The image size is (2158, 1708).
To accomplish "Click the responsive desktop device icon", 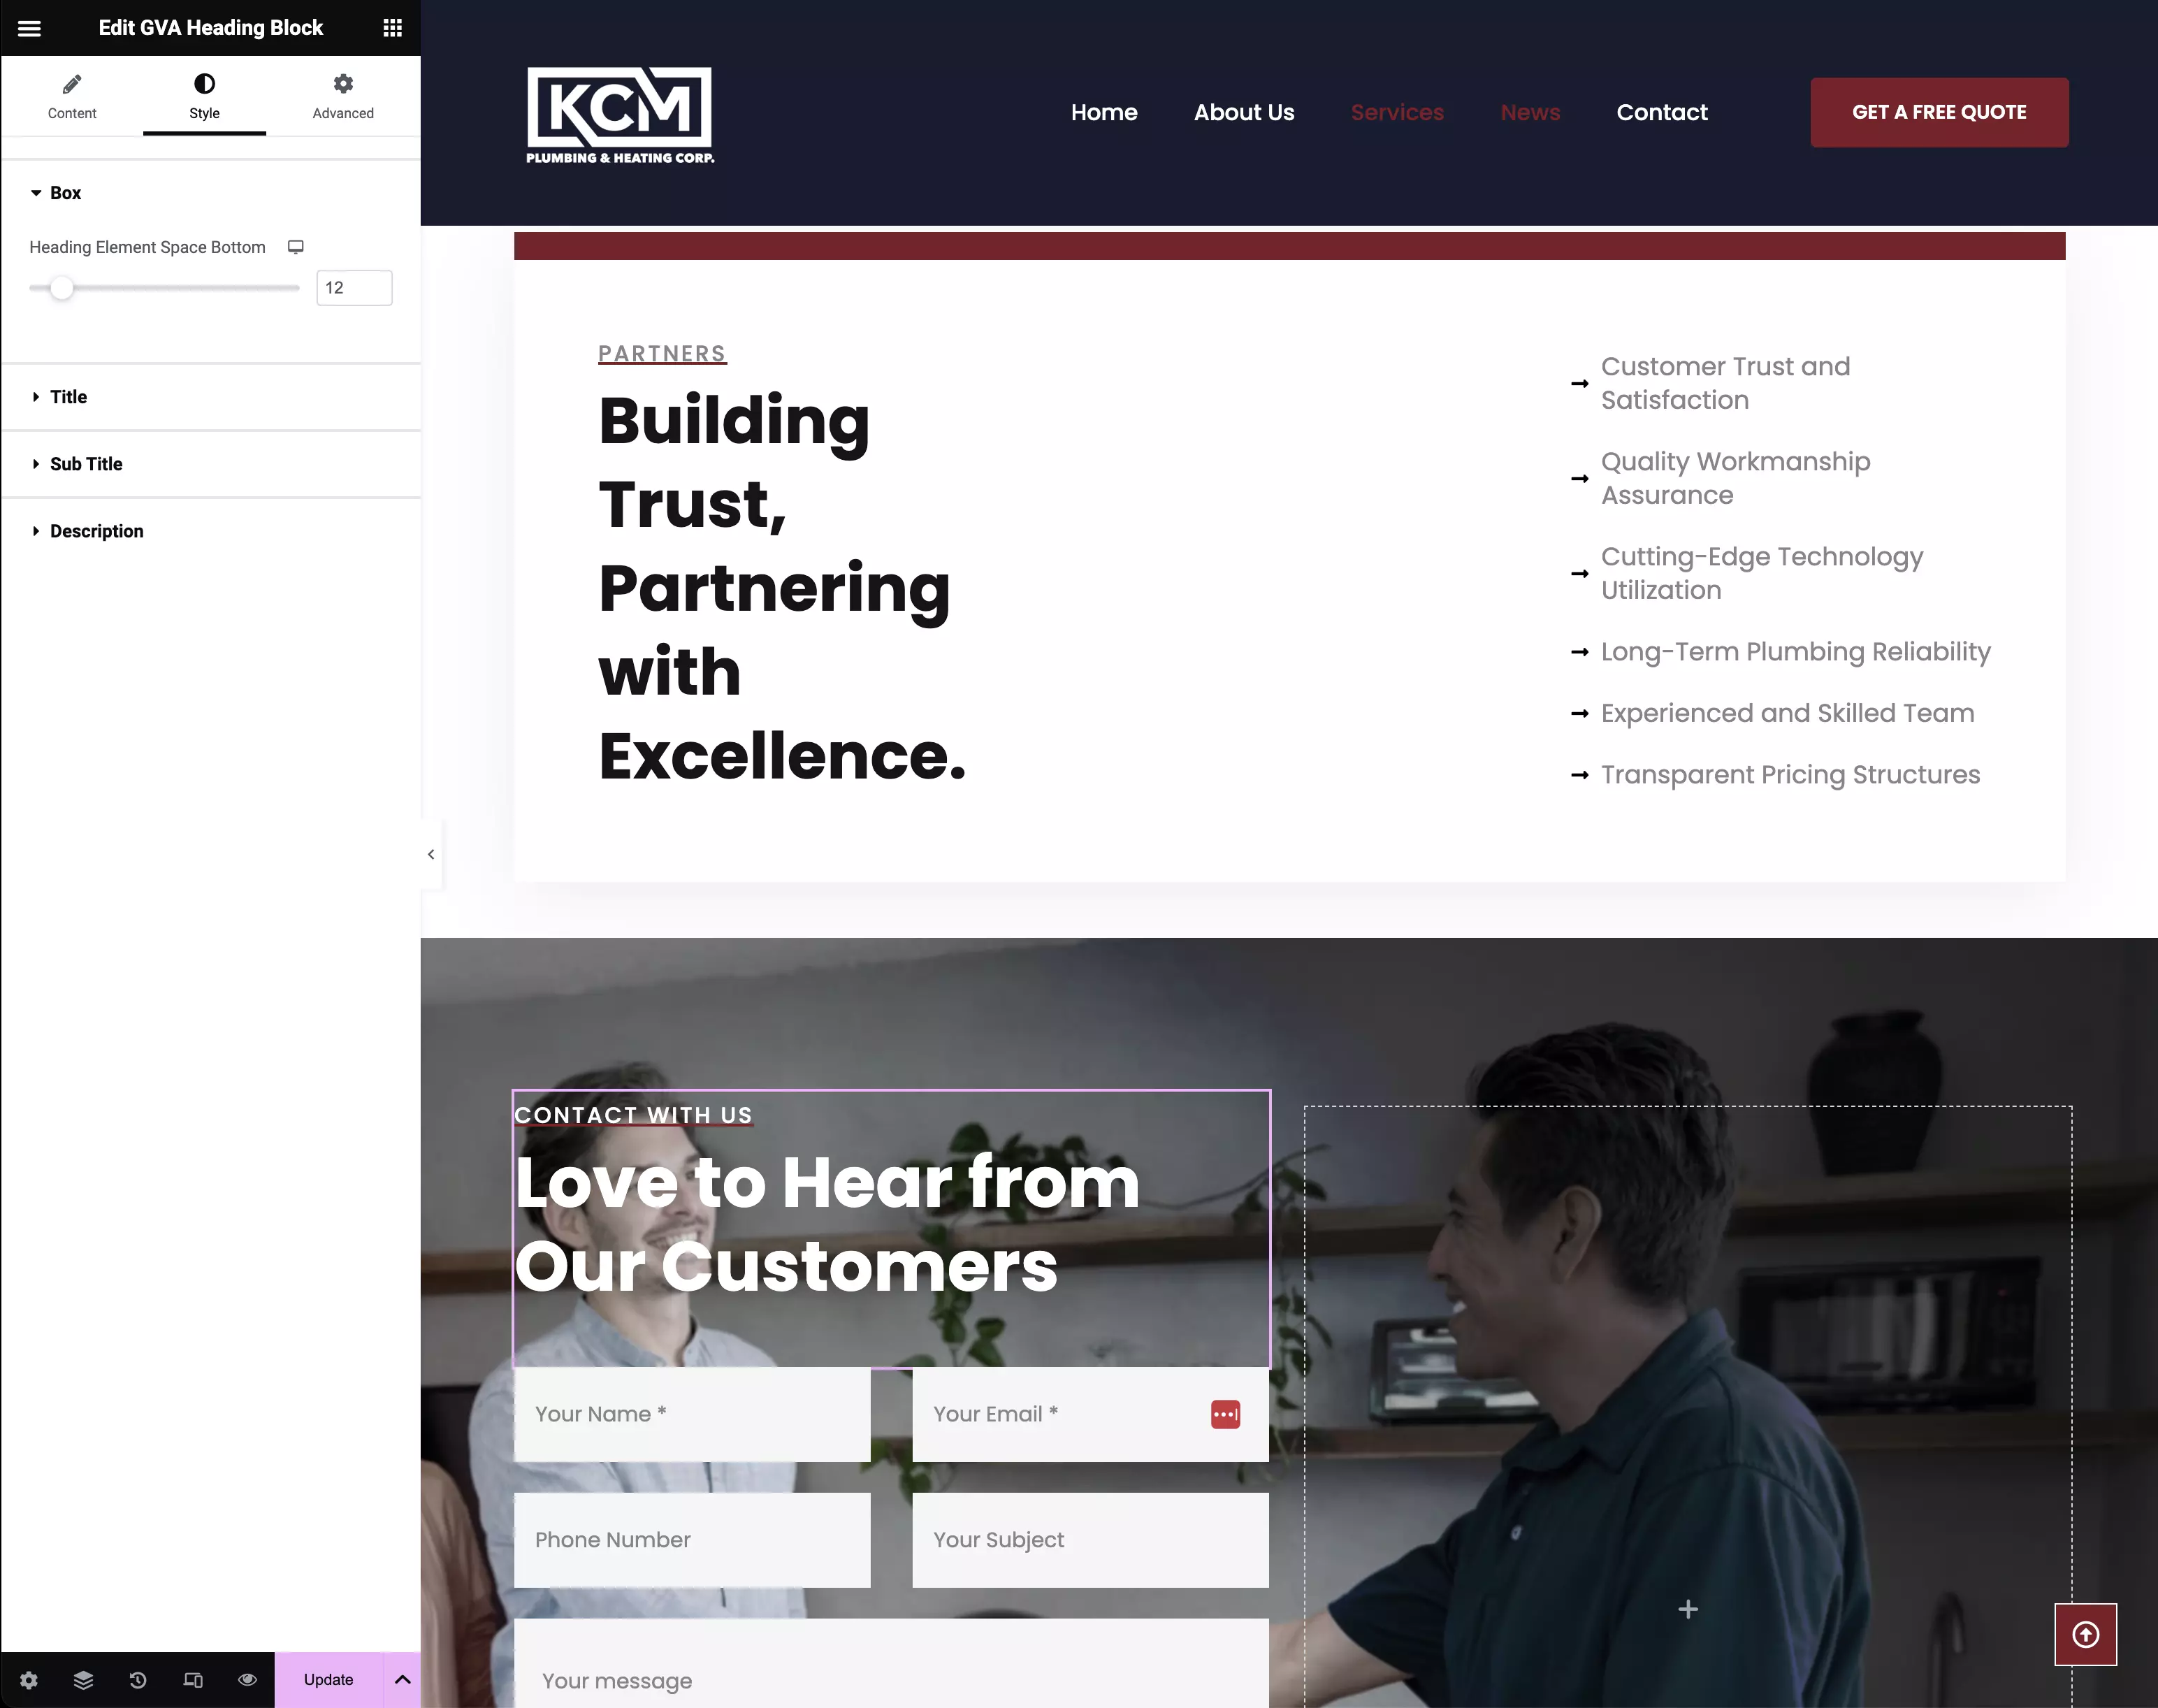I will coord(296,247).
